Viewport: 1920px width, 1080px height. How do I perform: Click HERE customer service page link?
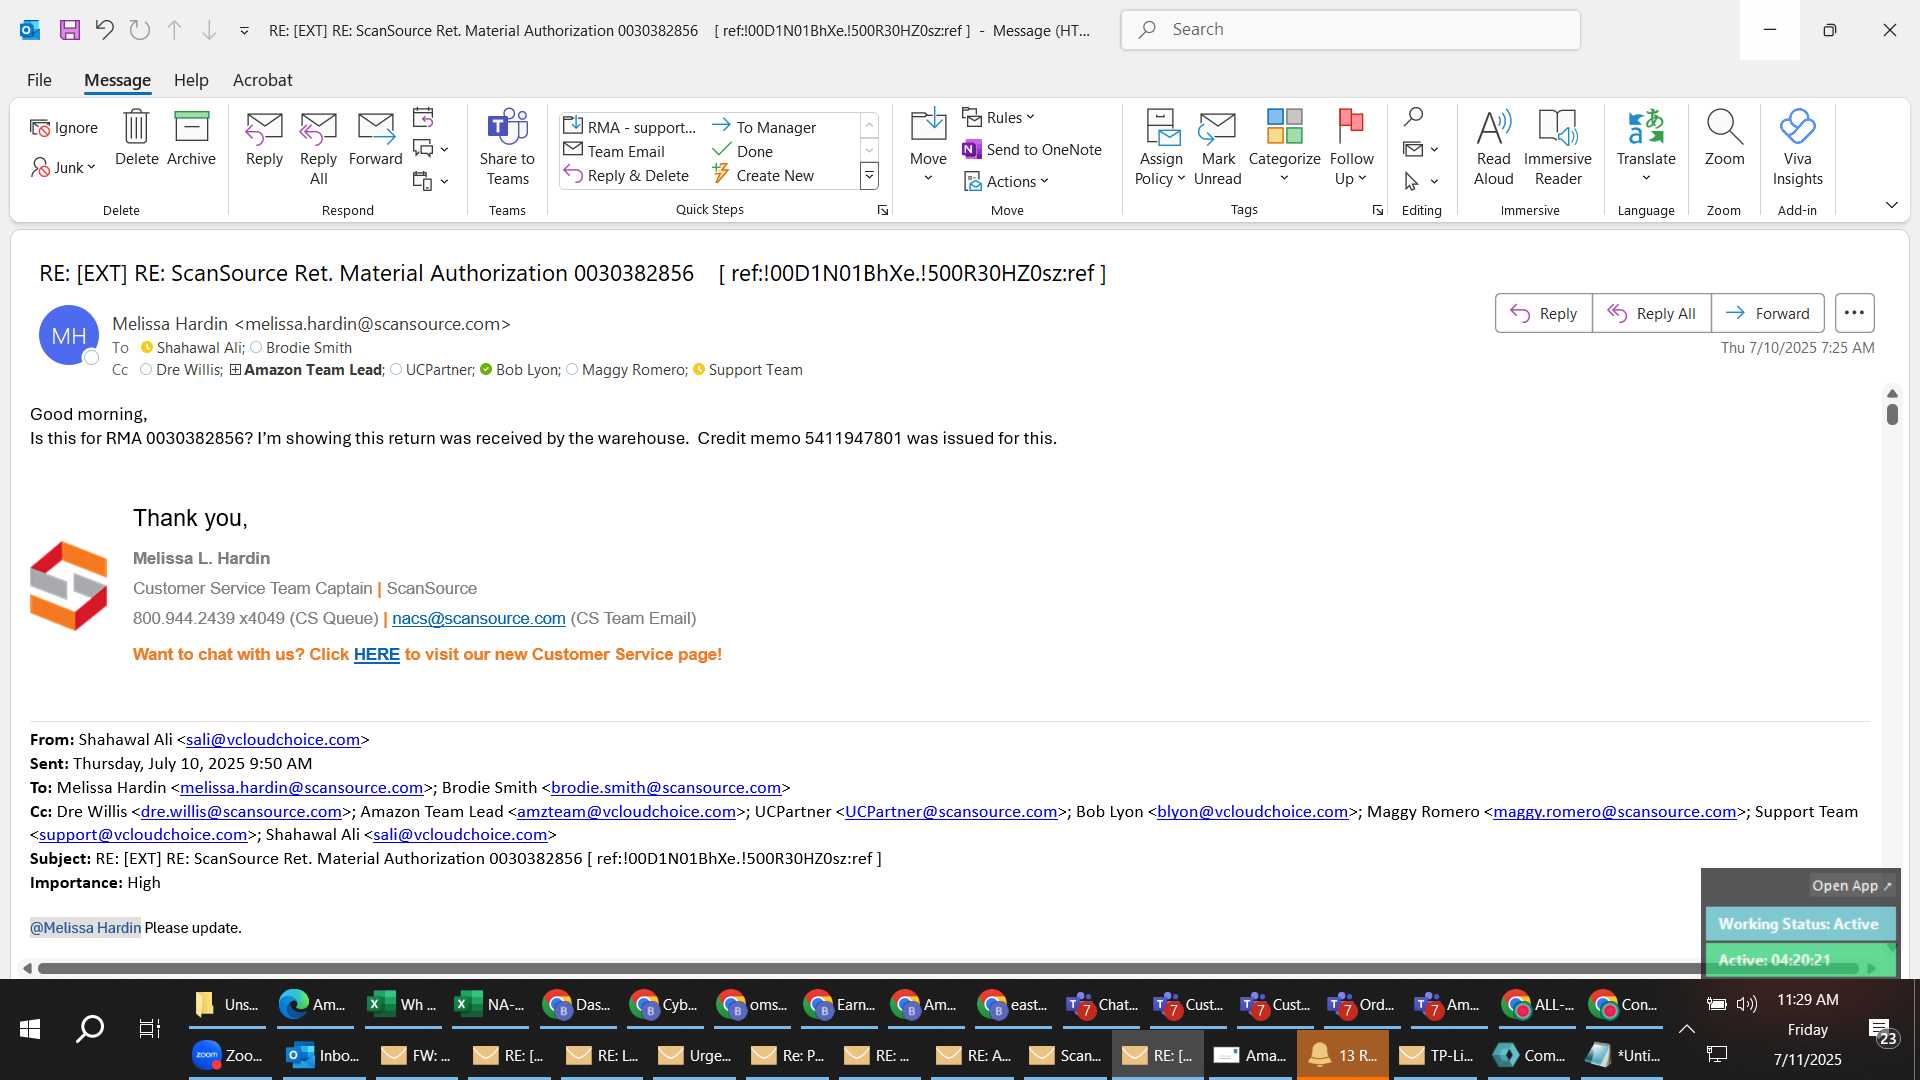pos(376,654)
